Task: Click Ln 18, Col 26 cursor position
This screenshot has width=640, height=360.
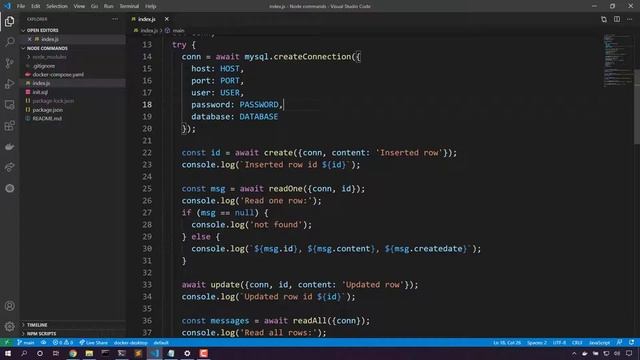Action: tap(507, 342)
